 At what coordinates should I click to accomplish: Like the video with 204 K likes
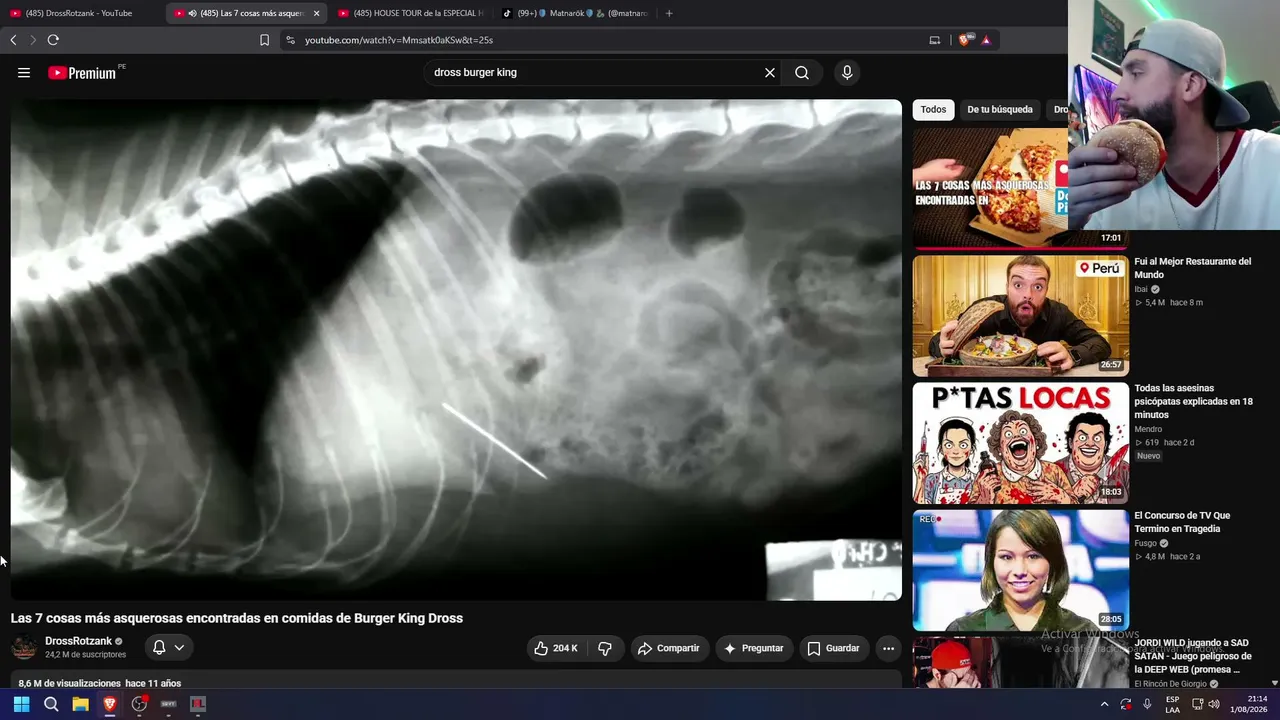556,648
